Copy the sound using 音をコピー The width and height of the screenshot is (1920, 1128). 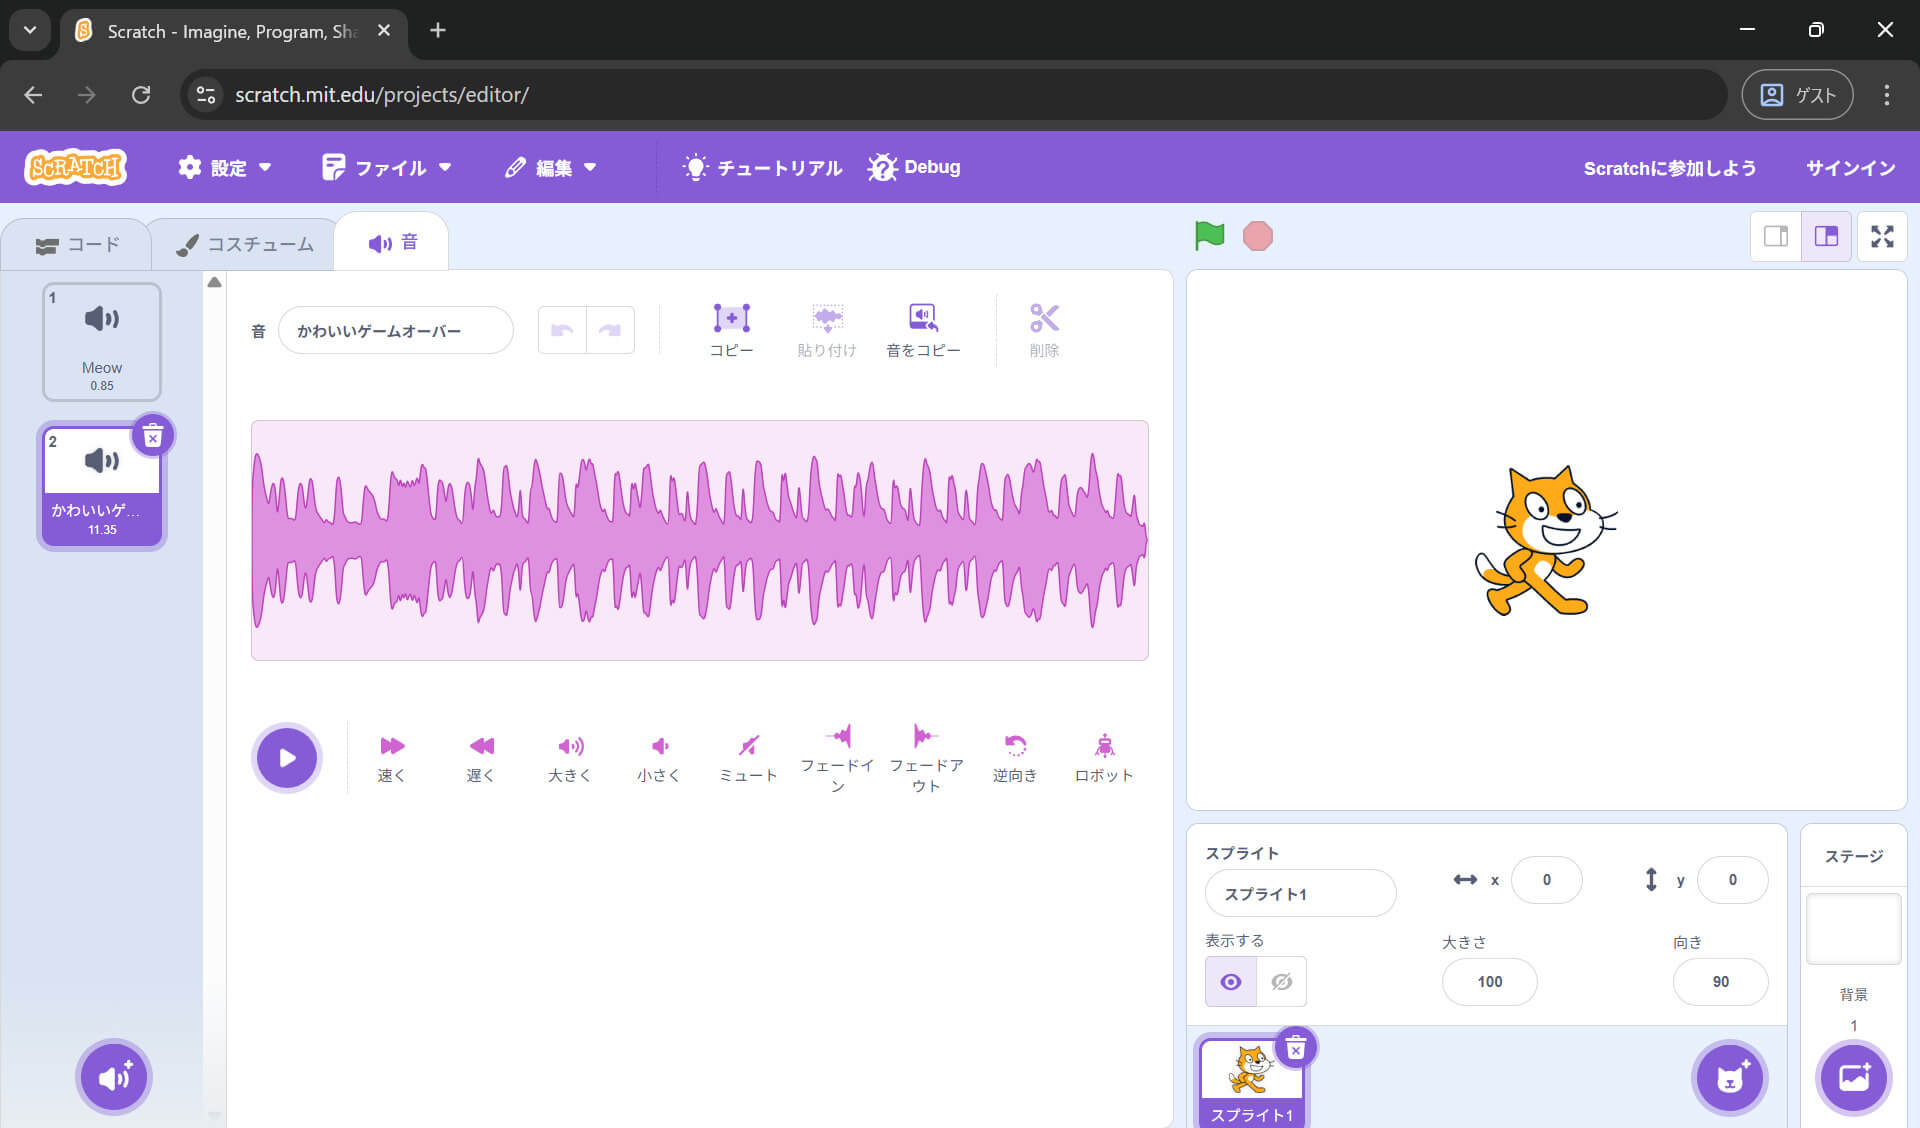coord(923,328)
